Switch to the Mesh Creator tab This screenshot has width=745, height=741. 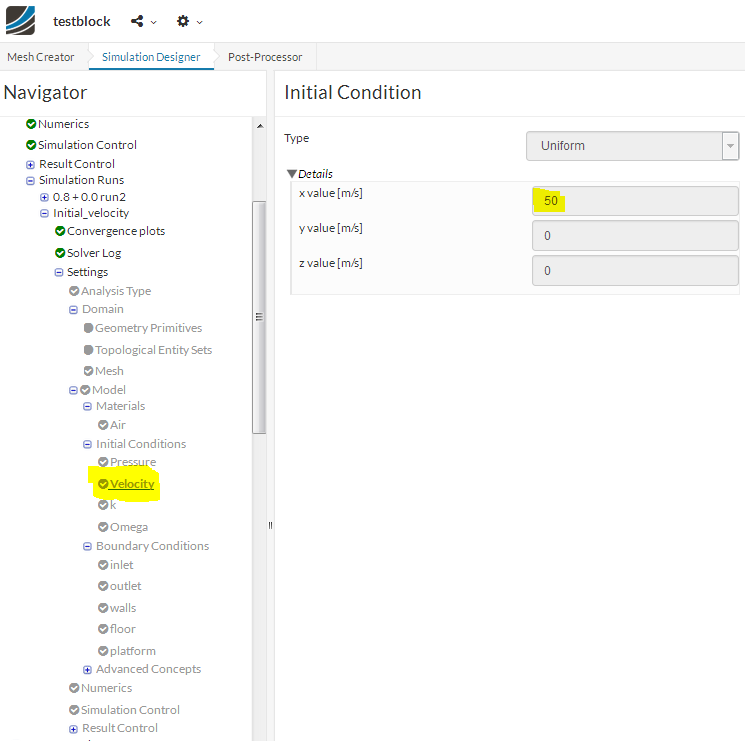pyautogui.click(x=41, y=57)
